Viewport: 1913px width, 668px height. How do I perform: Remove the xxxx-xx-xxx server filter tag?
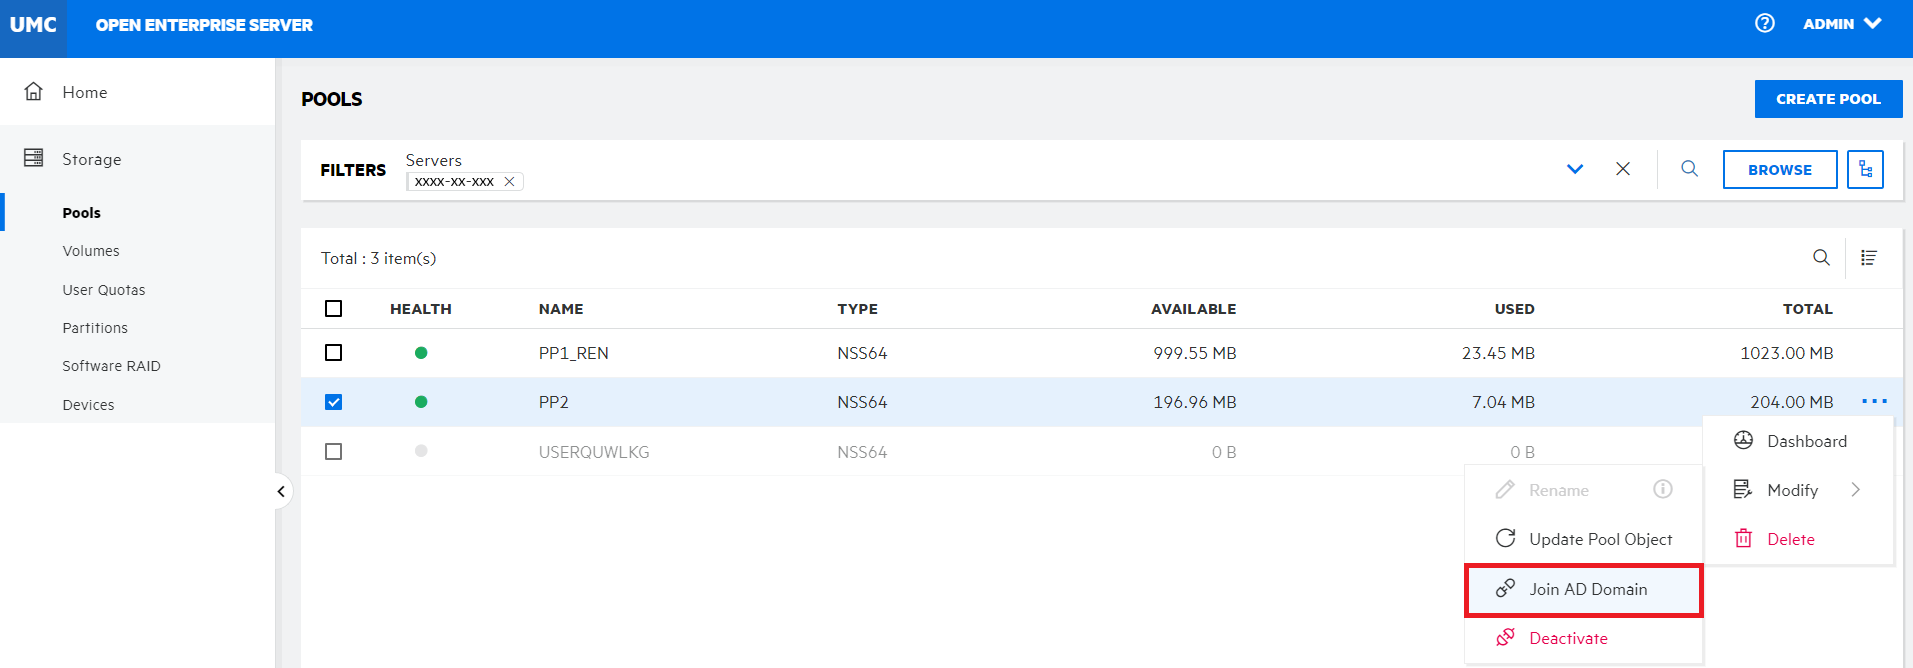click(509, 182)
